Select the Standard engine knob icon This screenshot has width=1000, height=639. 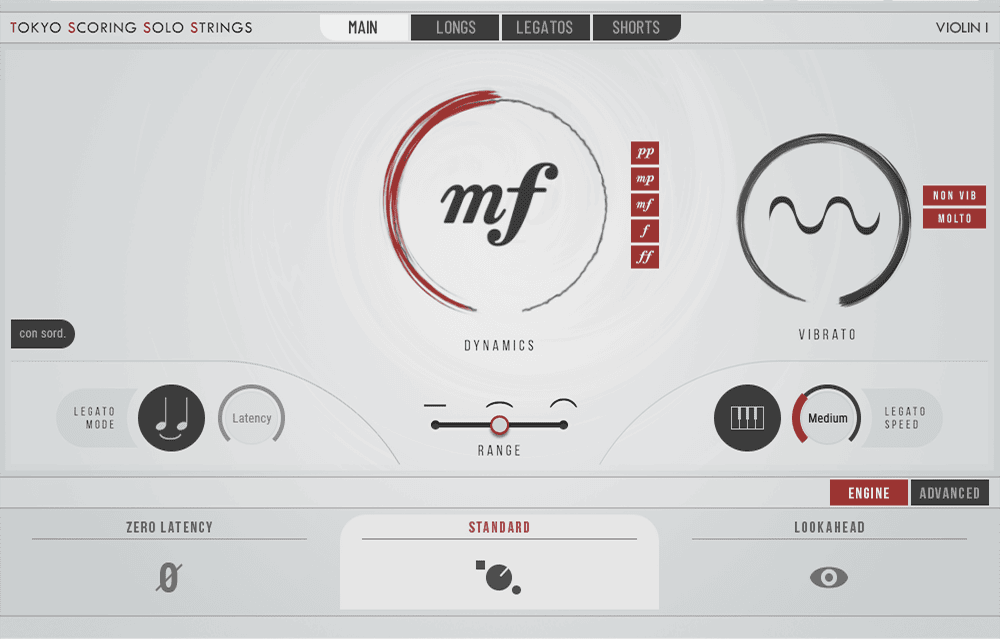(x=499, y=577)
